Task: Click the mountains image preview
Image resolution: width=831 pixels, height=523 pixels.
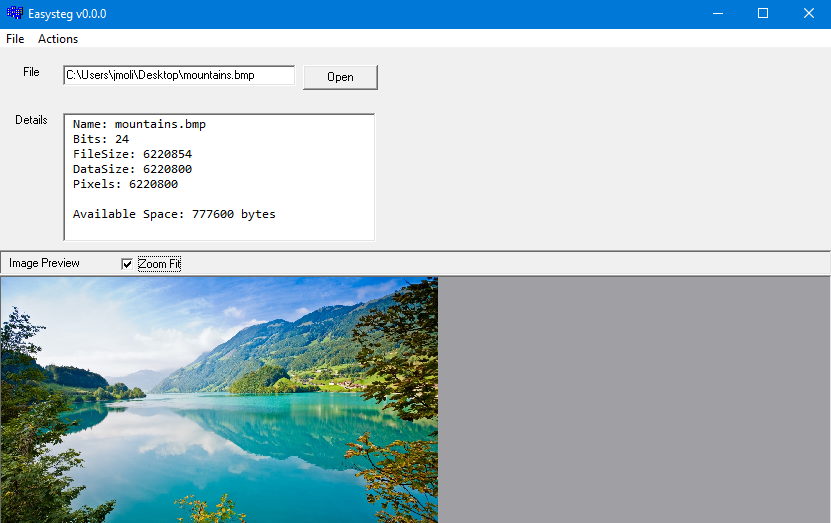Action: click(219, 399)
